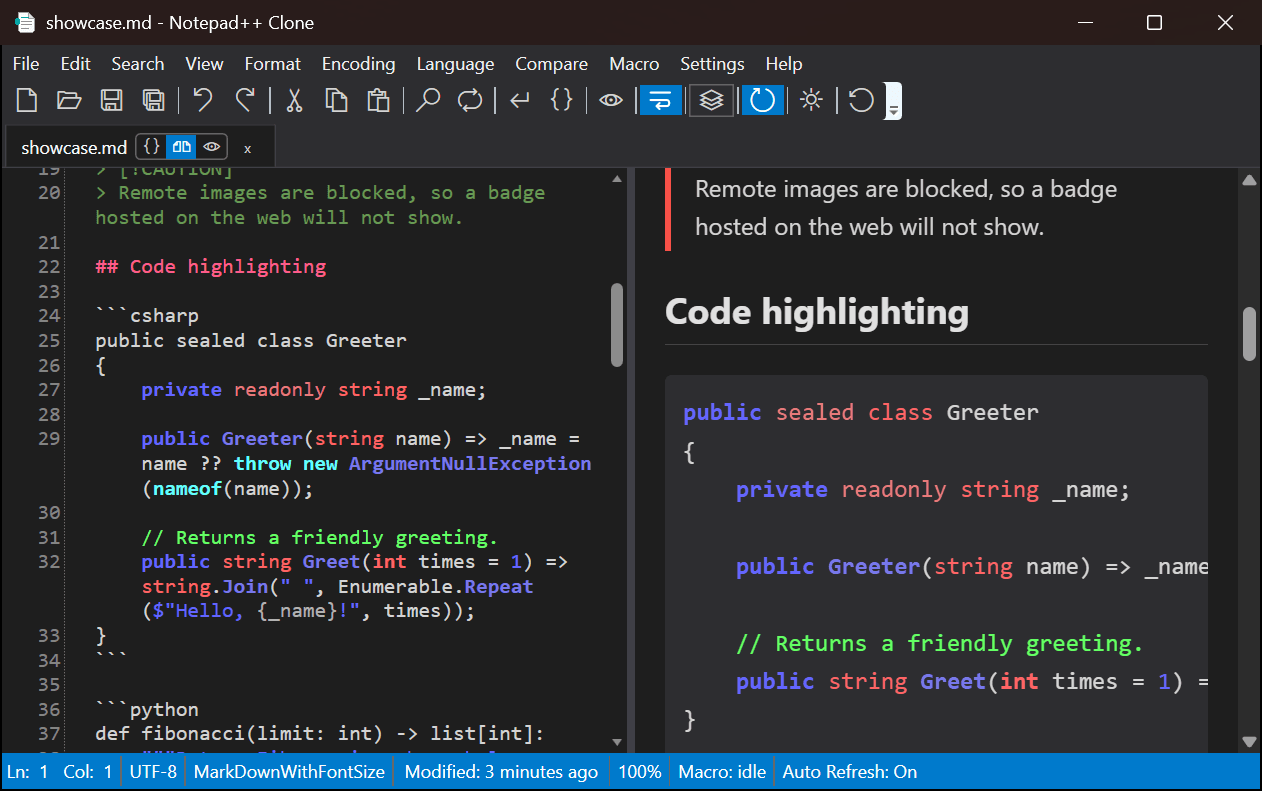Viewport: 1262px width, 791px height.
Task: Expand the toolbar overflow dropdown arrow
Action: coord(894,101)
